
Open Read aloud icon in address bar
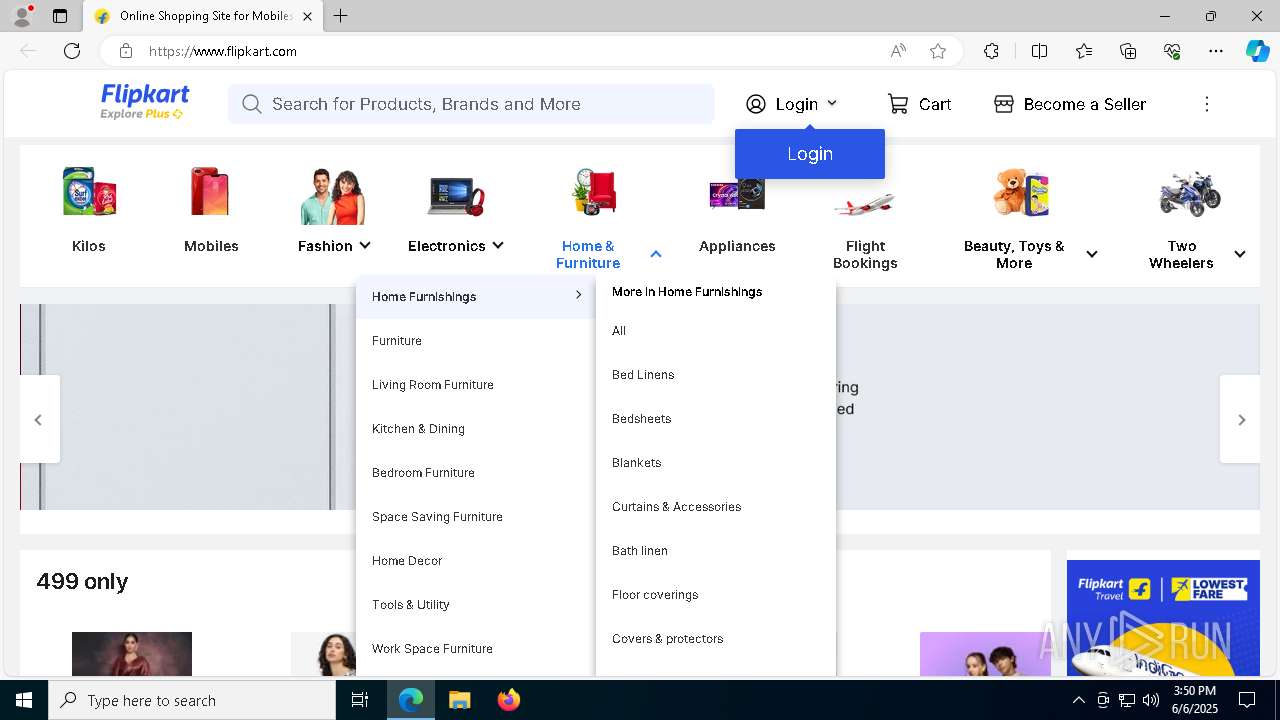pyautogui.click(x=898, y=51)
